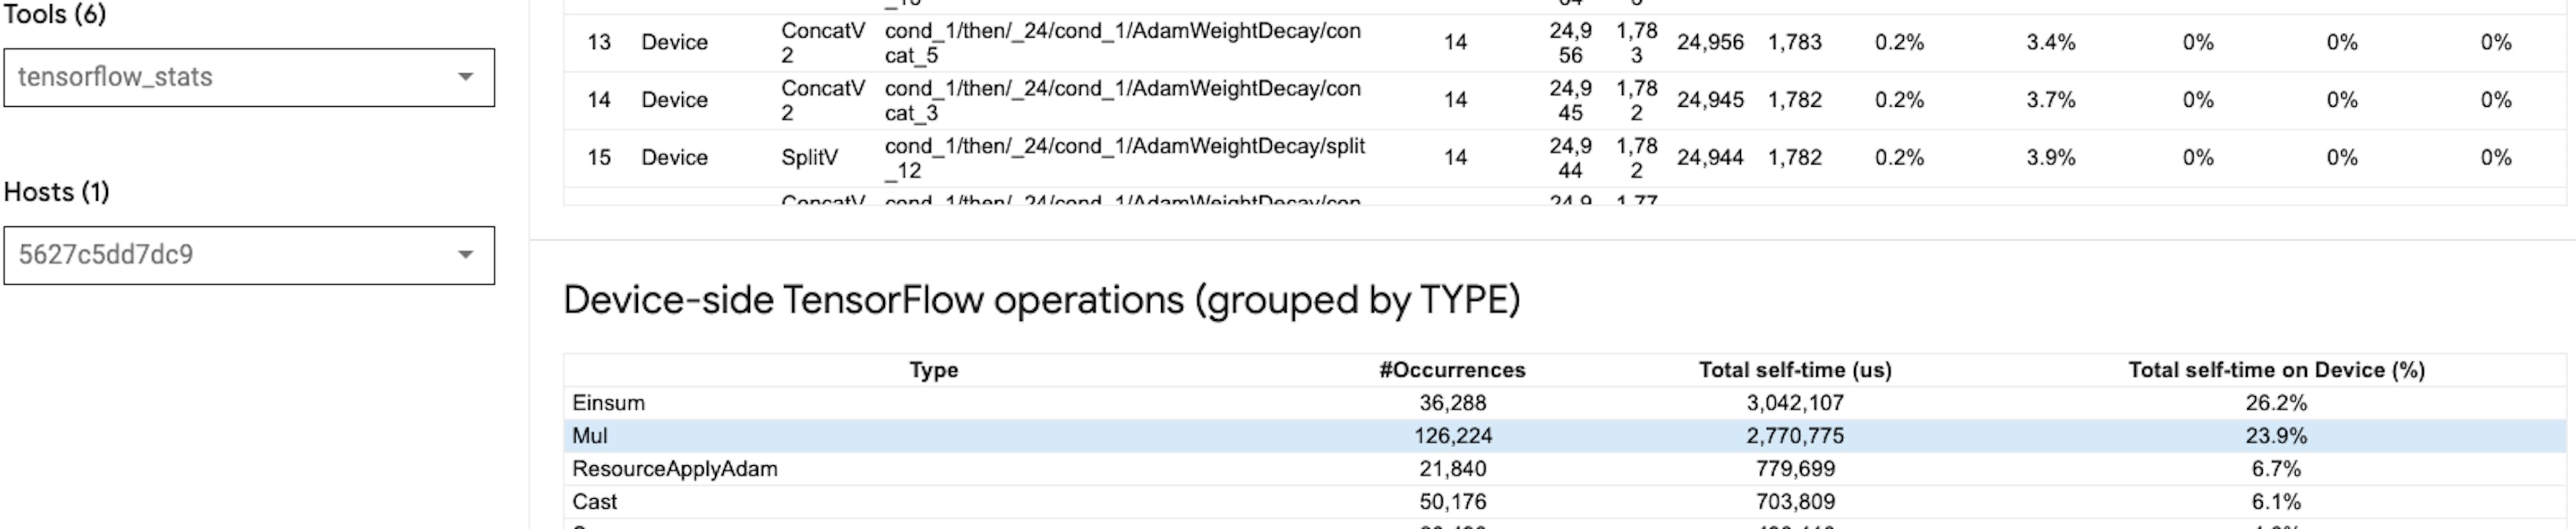Sort by Total self-time on Device (%) header
Image resolution: width=2576 pixels, height=529 pixels.
point(2276,370)
